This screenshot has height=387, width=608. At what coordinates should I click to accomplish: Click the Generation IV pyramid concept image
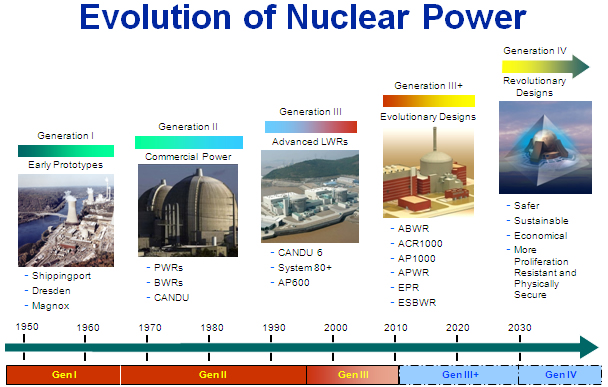coord(545,147)
